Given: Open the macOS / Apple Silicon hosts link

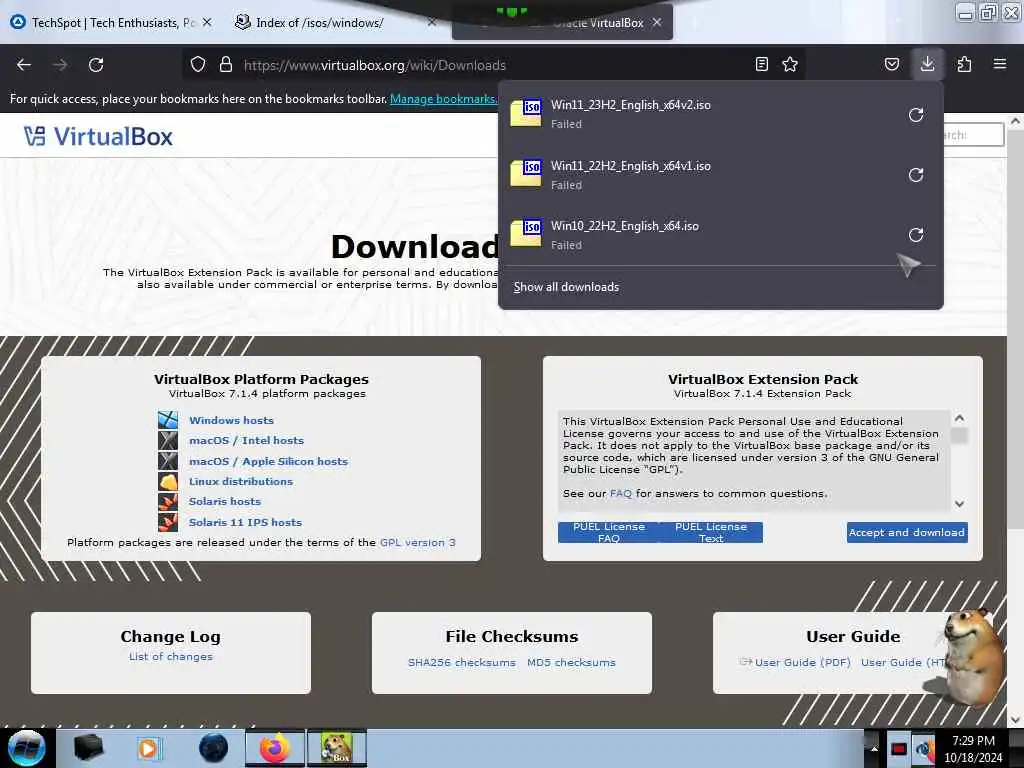Looking at the screenshot, I should click(268, 461).
